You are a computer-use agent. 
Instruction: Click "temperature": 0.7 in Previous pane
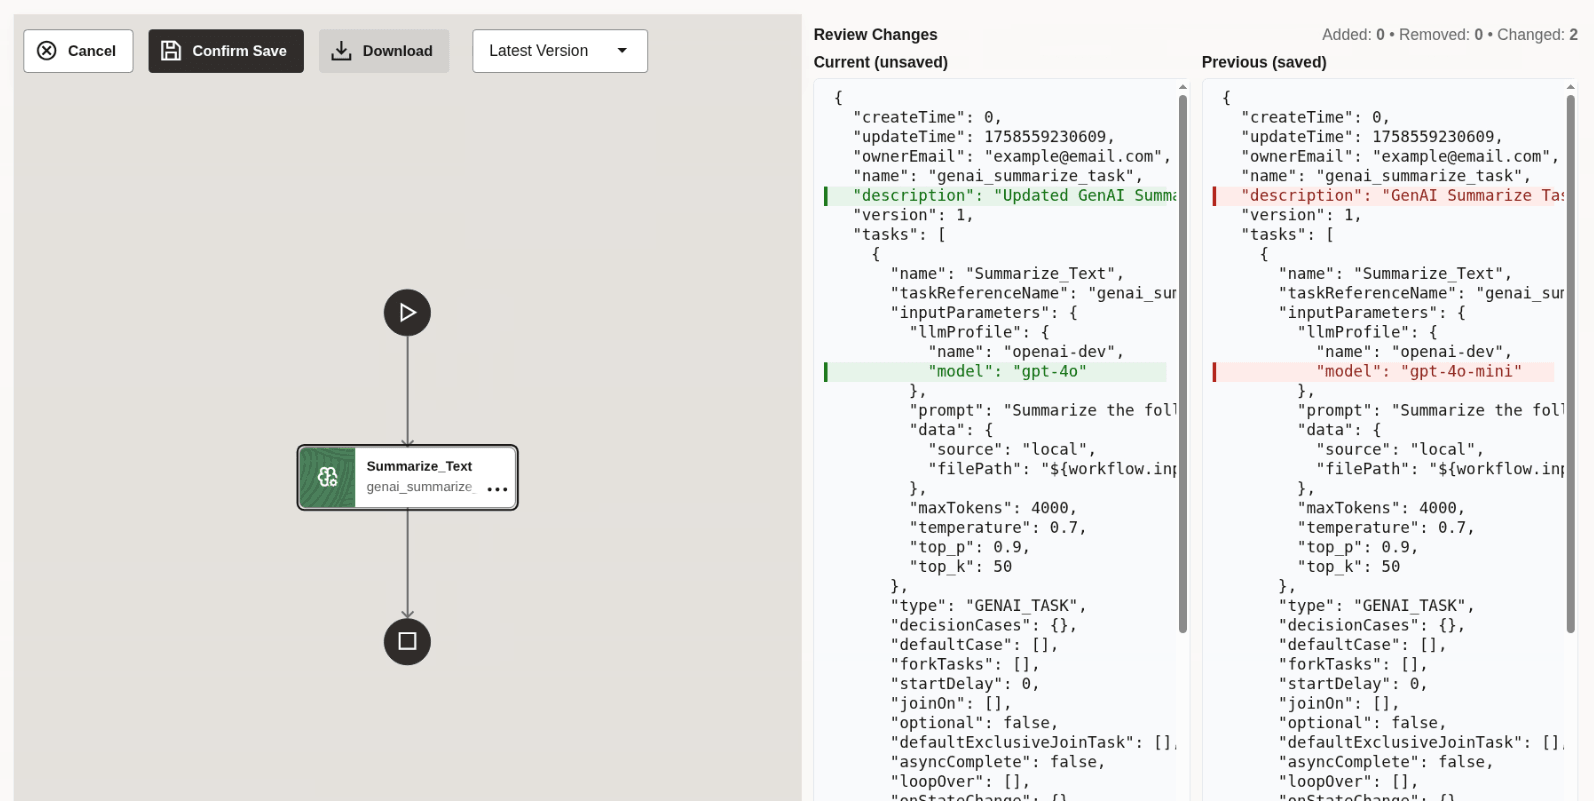click(x=1386, y=528)
